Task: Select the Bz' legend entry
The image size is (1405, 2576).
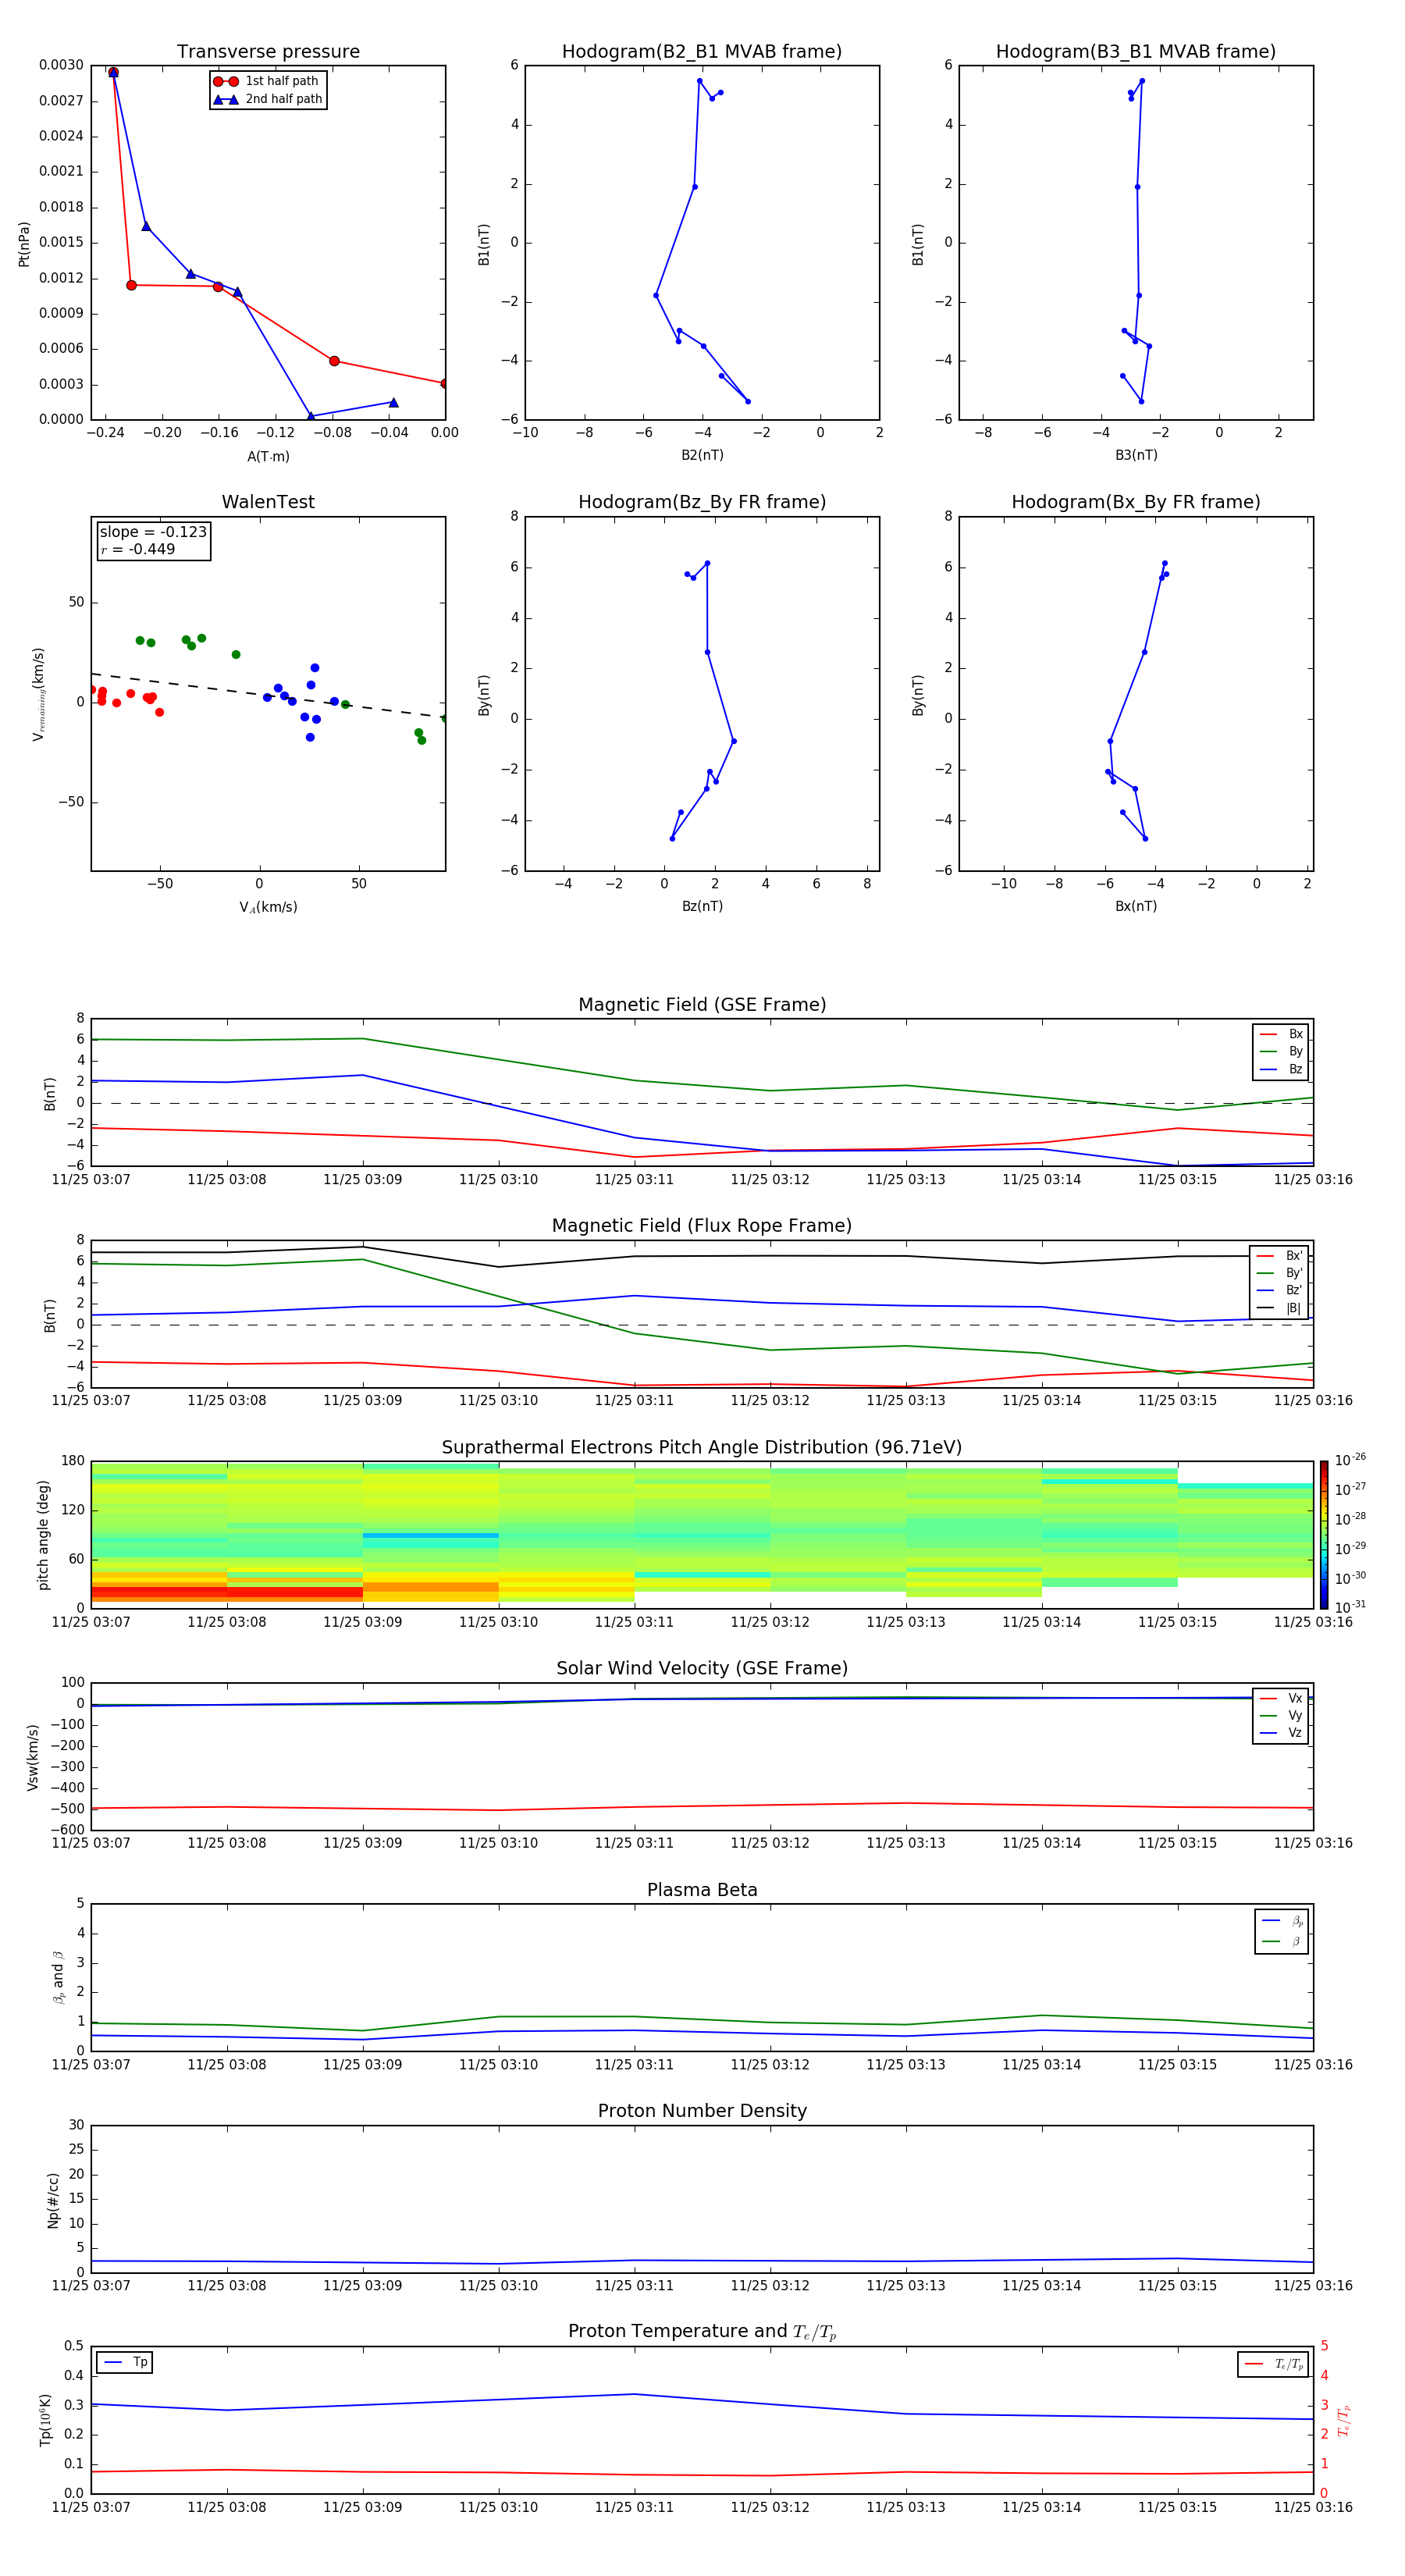Action: click(1280, 1290)
